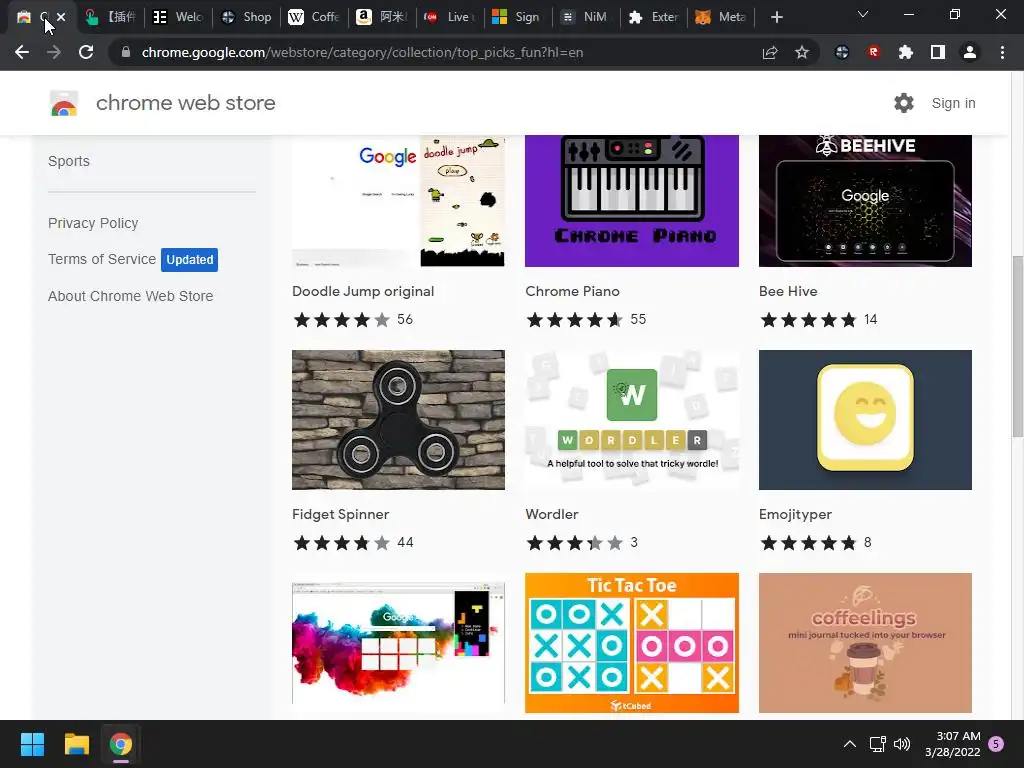Open Terms of Service link
The height and width of the screenshot is (768, 1024).
coord(102,259)
